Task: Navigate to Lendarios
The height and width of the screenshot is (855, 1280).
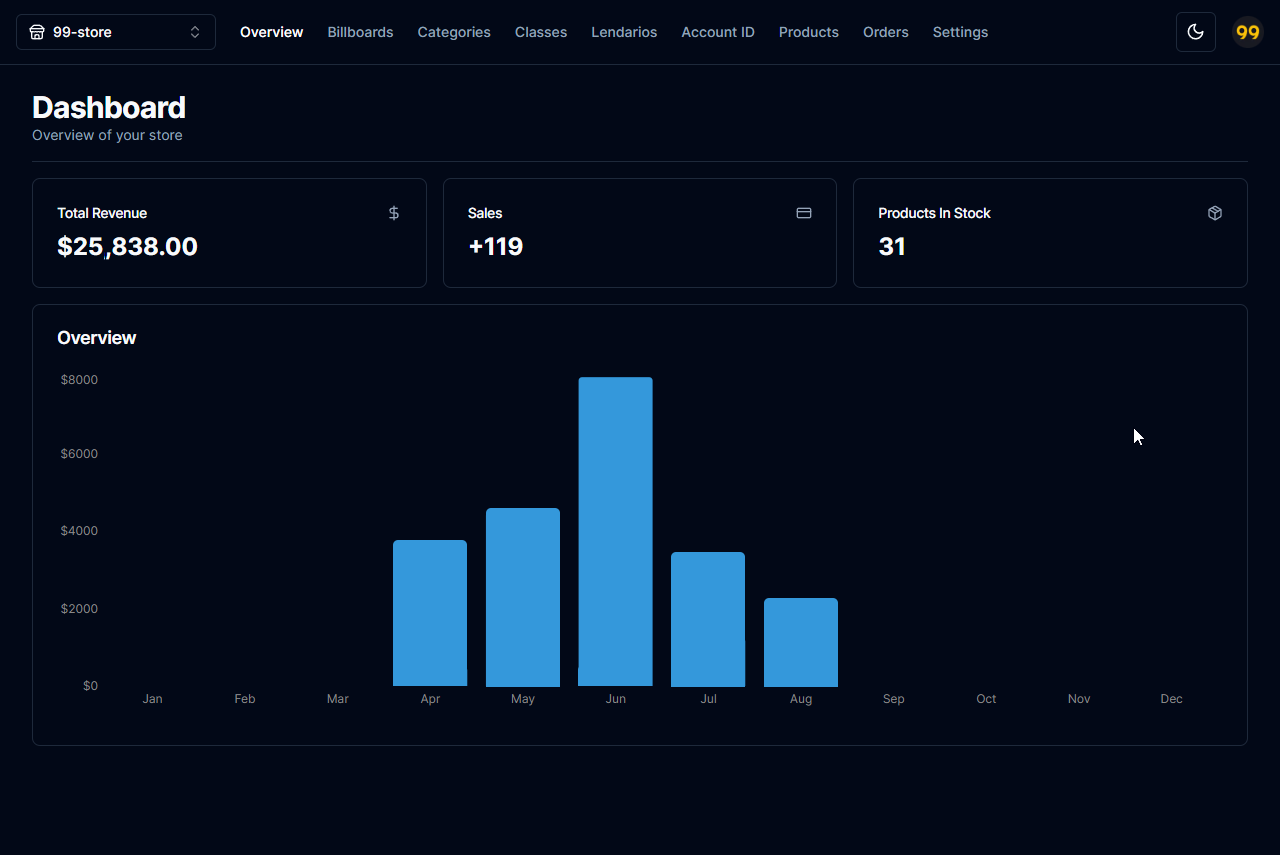Action: pyautogui.click(x=624, y=32)
